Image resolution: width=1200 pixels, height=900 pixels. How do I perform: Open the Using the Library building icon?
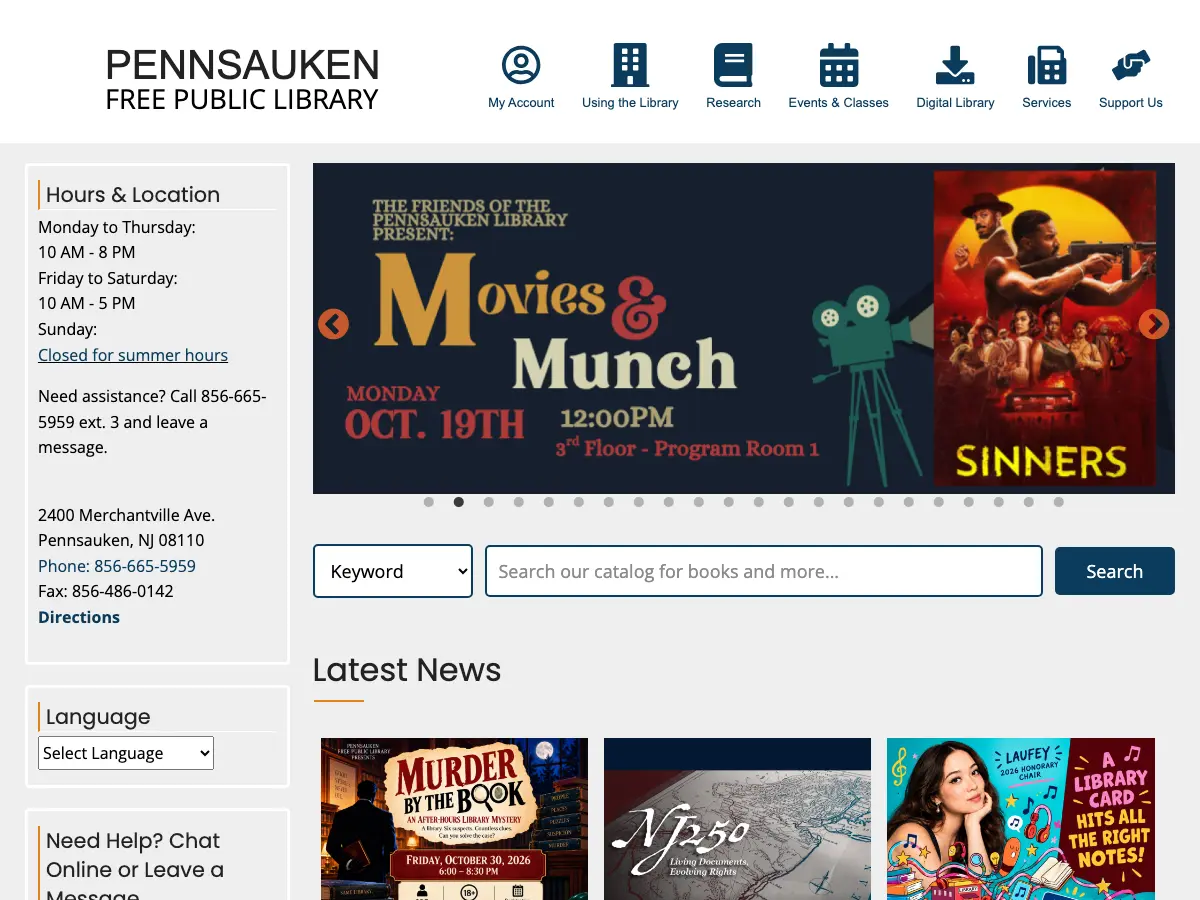click(x=630, y=65)
